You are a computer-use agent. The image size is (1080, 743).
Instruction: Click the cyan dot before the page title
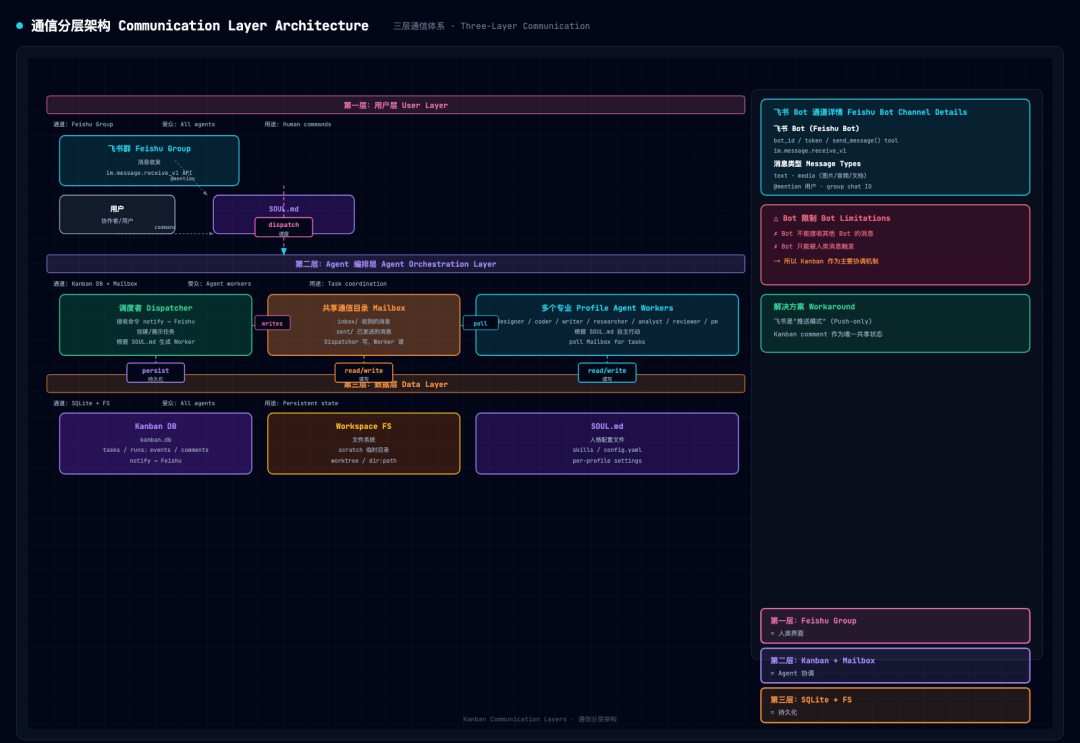tap(19, 25)
